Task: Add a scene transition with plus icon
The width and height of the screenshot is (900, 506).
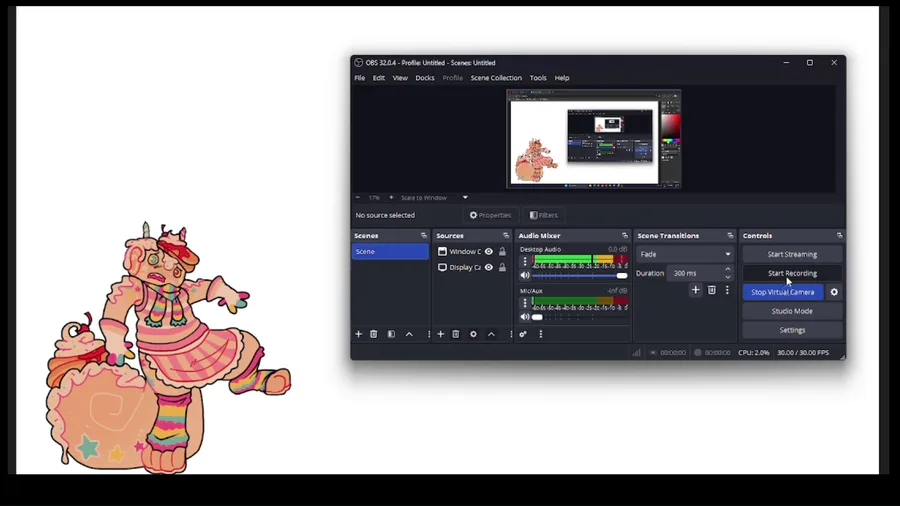Action: tap(696, 290)
